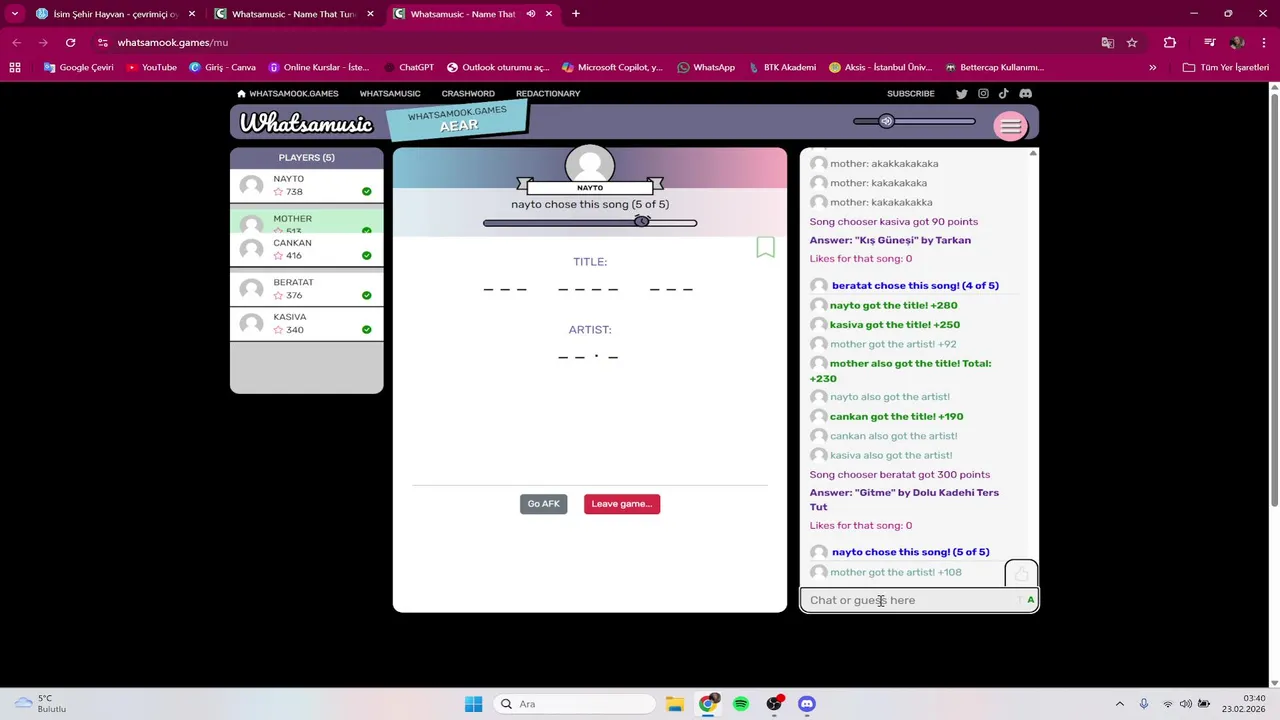Screen dimensions: 1280x720
Task: Click the address bar URL whatsamook.games
Action: click(x=172, y=43)
